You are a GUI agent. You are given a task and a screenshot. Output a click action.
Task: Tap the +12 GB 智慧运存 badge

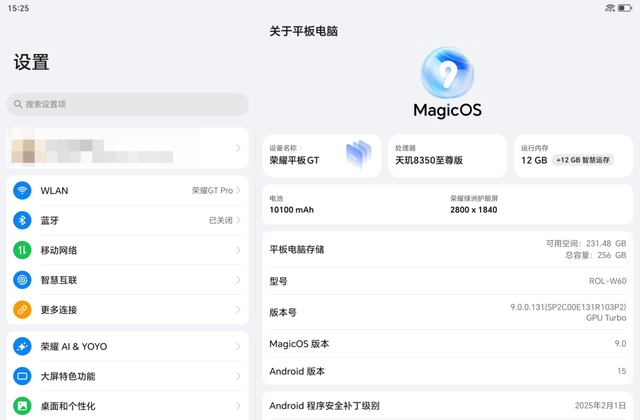tap(583, 160)
